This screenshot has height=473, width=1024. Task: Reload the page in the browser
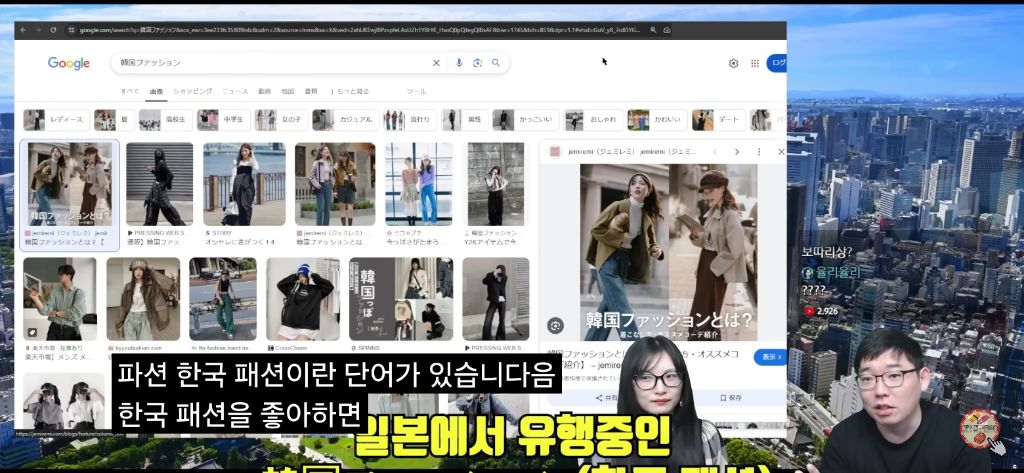53,30
